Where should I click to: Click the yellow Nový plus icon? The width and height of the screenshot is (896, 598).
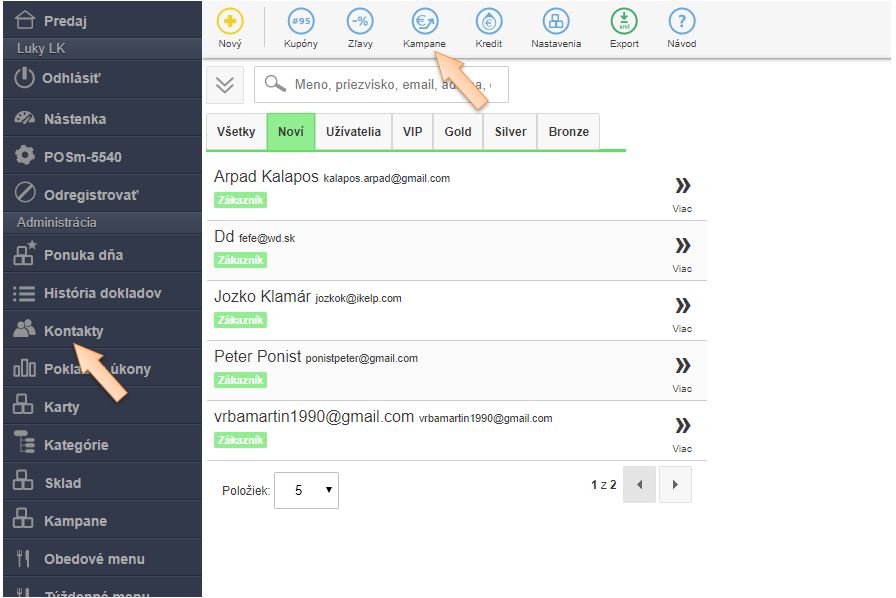(x=229, y=22)
